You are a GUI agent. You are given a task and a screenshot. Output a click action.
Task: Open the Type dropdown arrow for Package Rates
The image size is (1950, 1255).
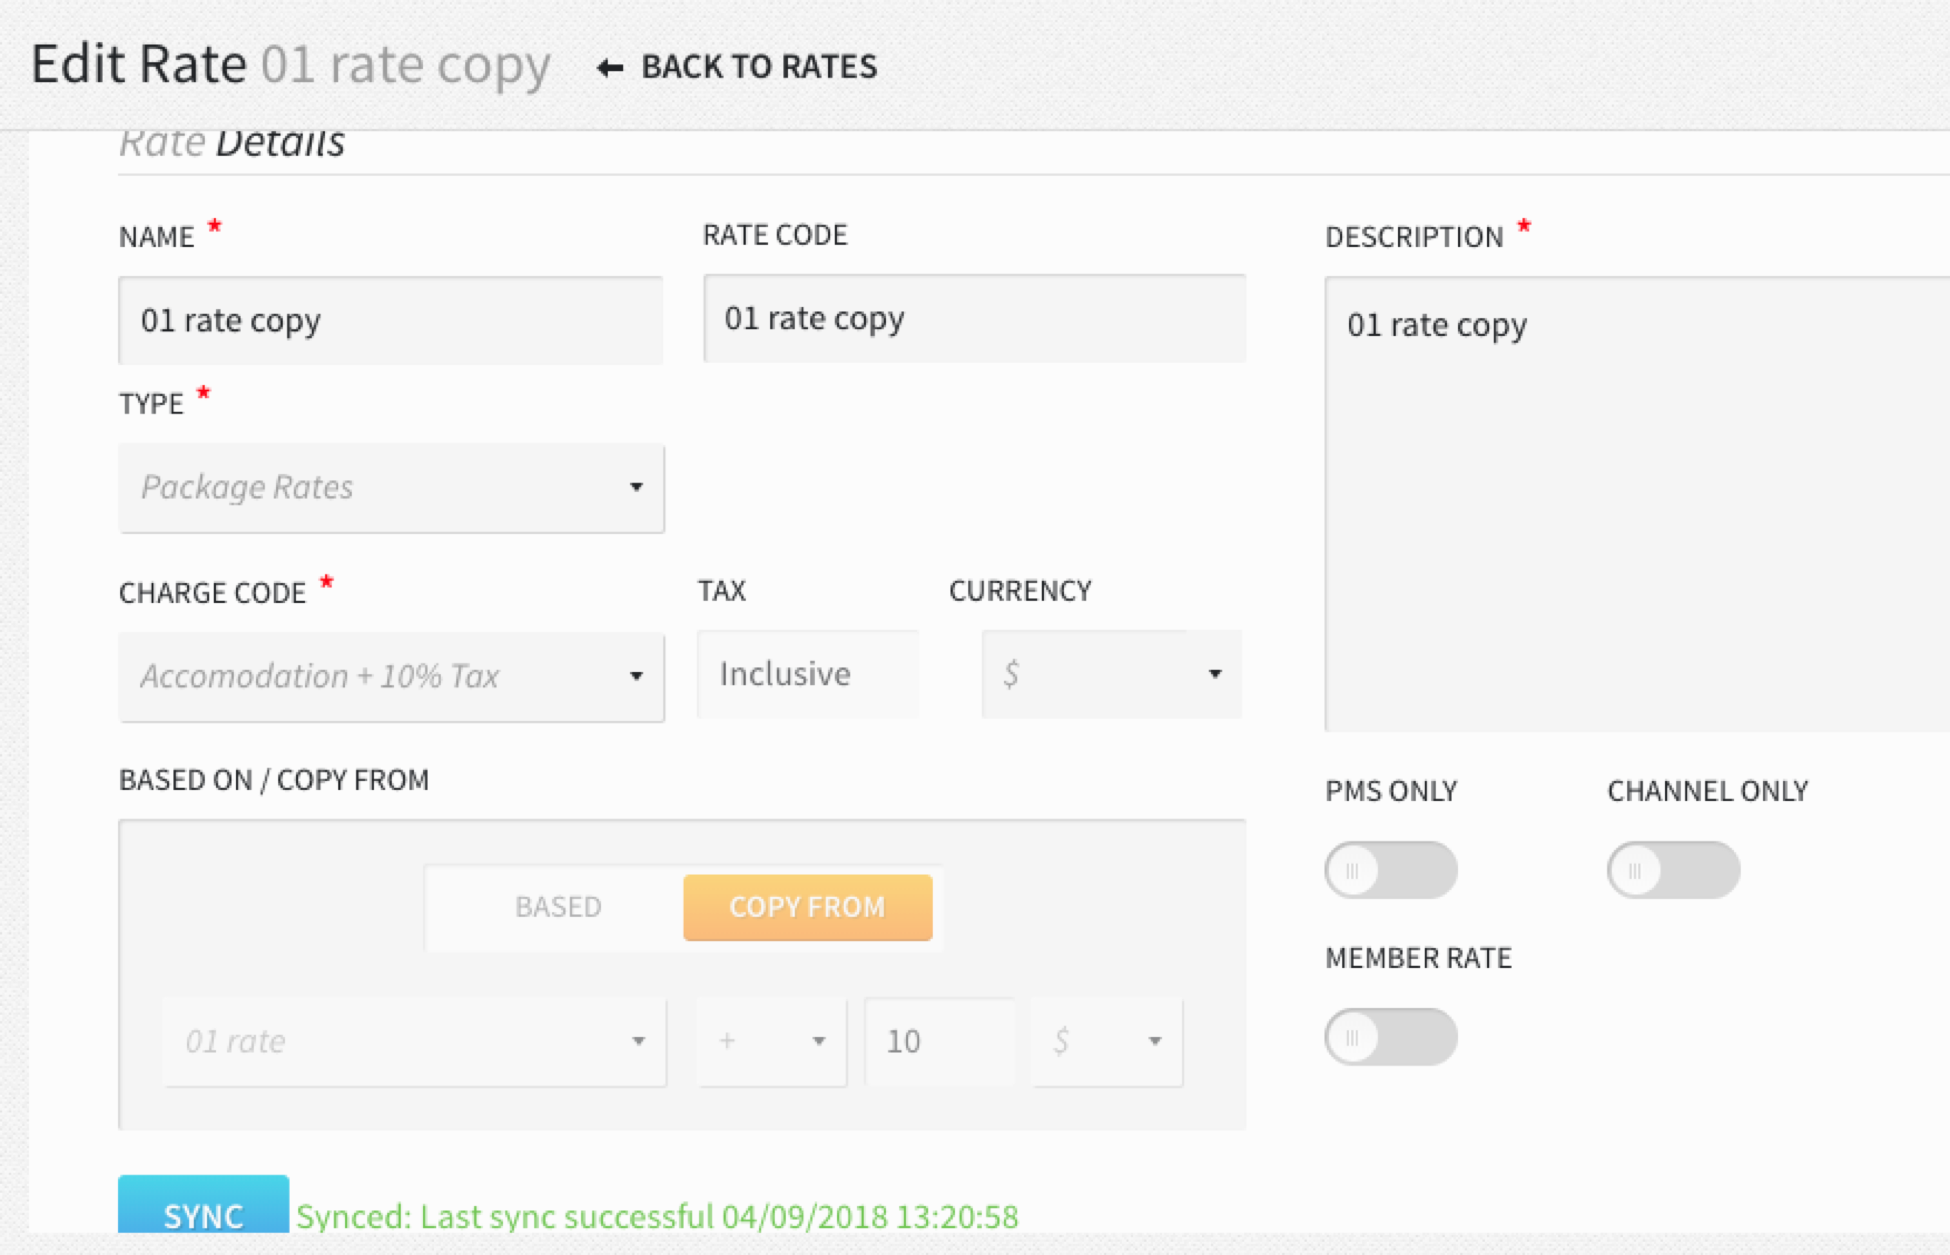point(636,487)
